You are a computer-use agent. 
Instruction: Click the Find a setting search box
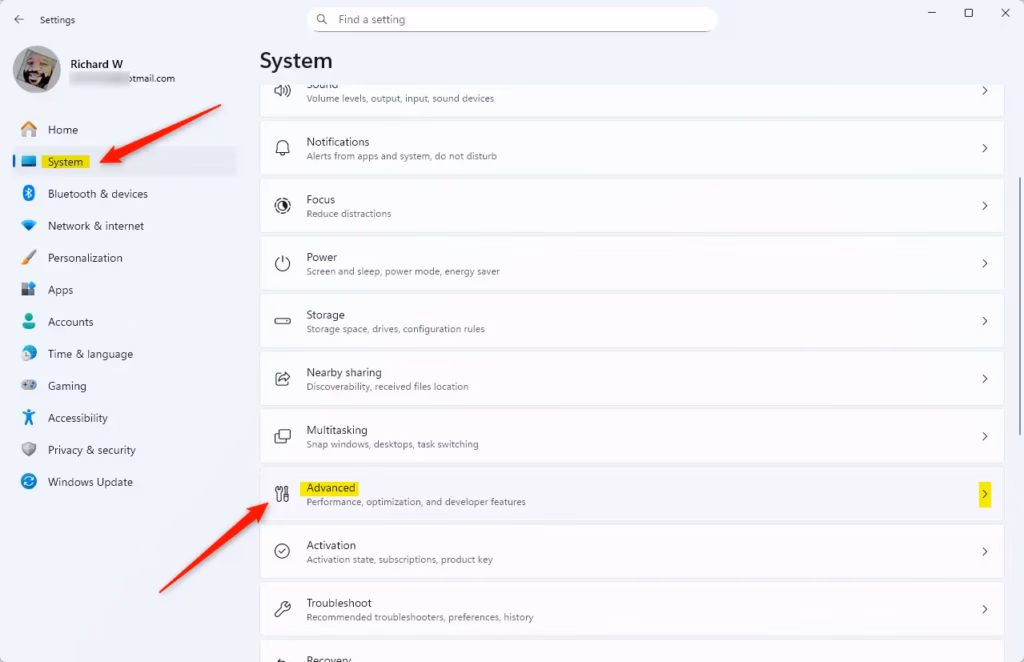pos(512,20)
